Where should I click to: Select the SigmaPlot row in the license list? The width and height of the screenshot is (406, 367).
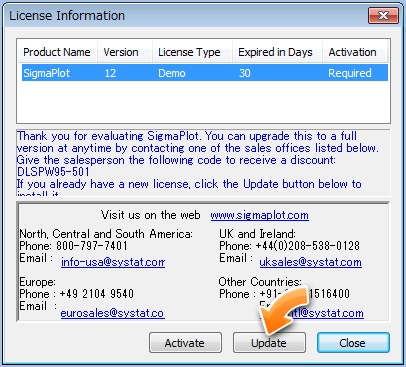205,73
